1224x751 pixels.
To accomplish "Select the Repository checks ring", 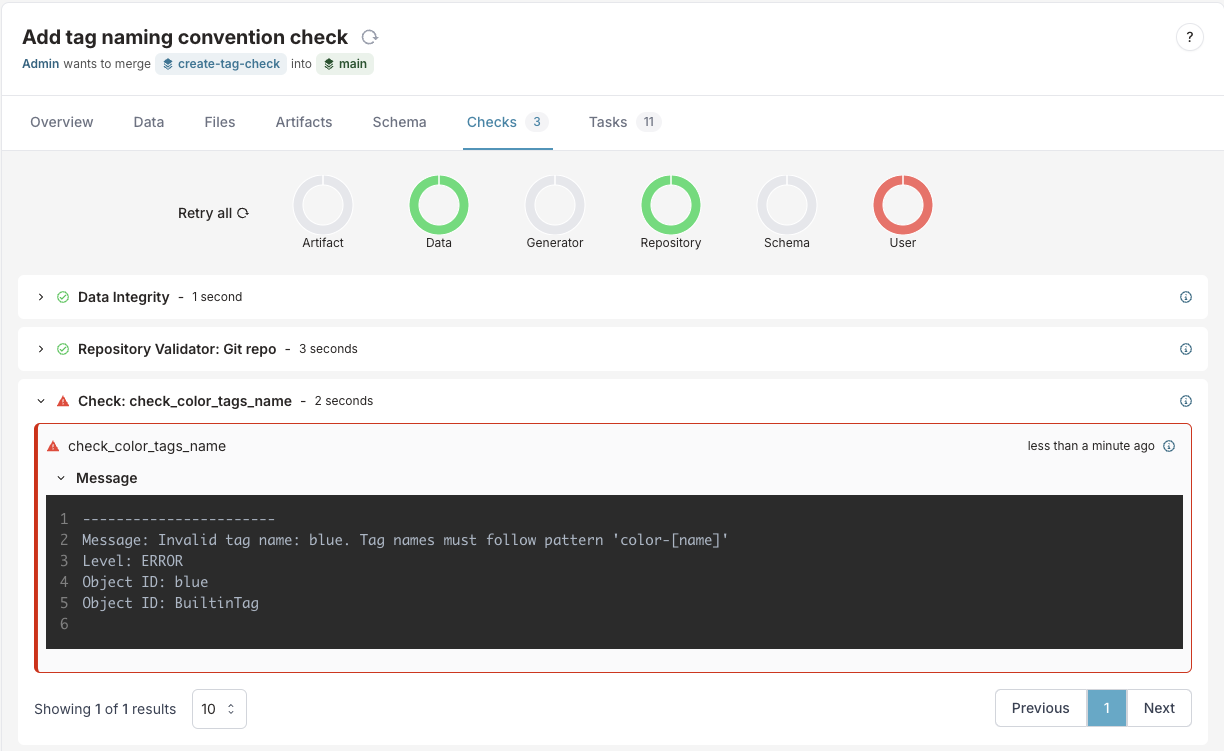I will (x=670, y=205).
